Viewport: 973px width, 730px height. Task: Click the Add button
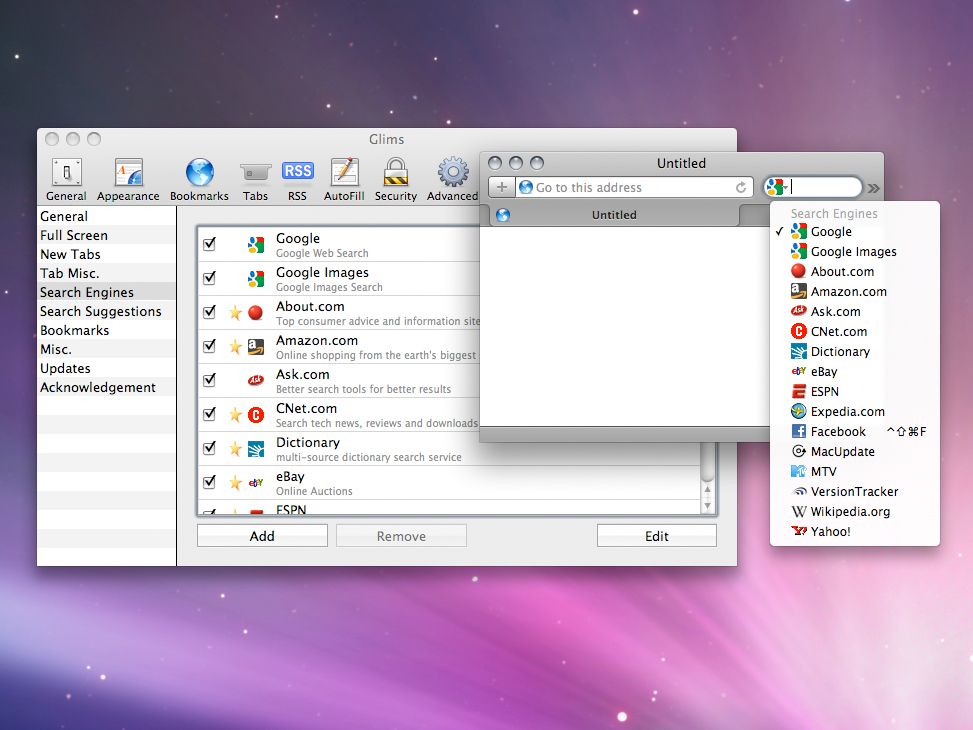pyautogui.click(x=262, y=536)
